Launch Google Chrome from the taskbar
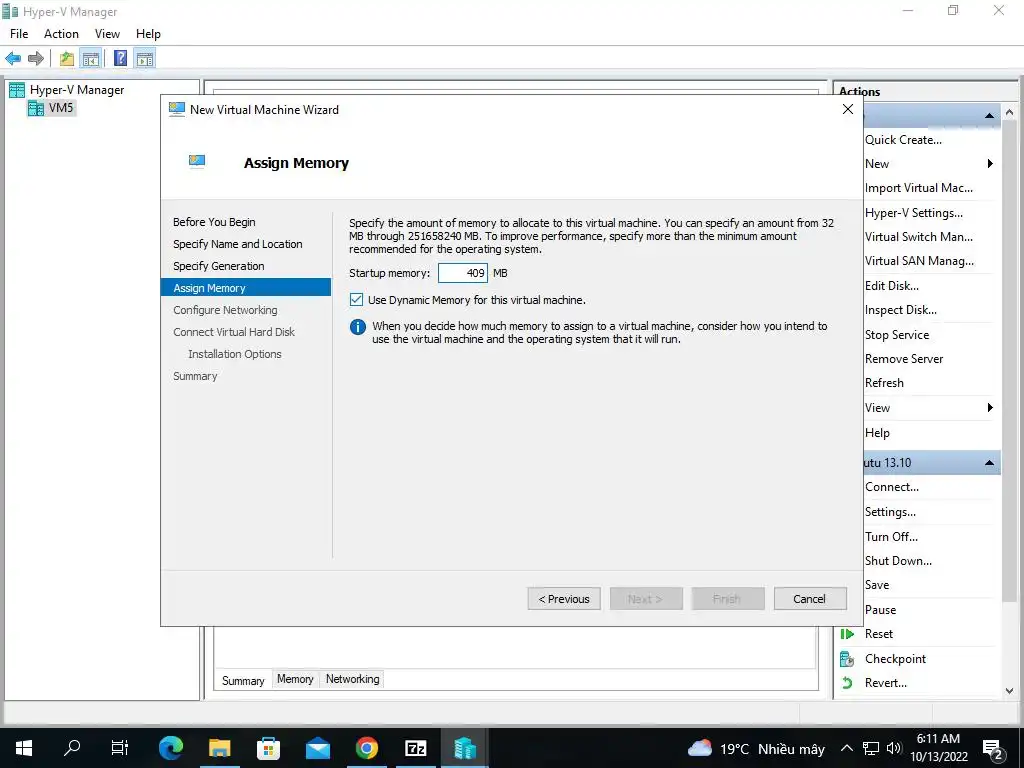 [x=366, y=748]
